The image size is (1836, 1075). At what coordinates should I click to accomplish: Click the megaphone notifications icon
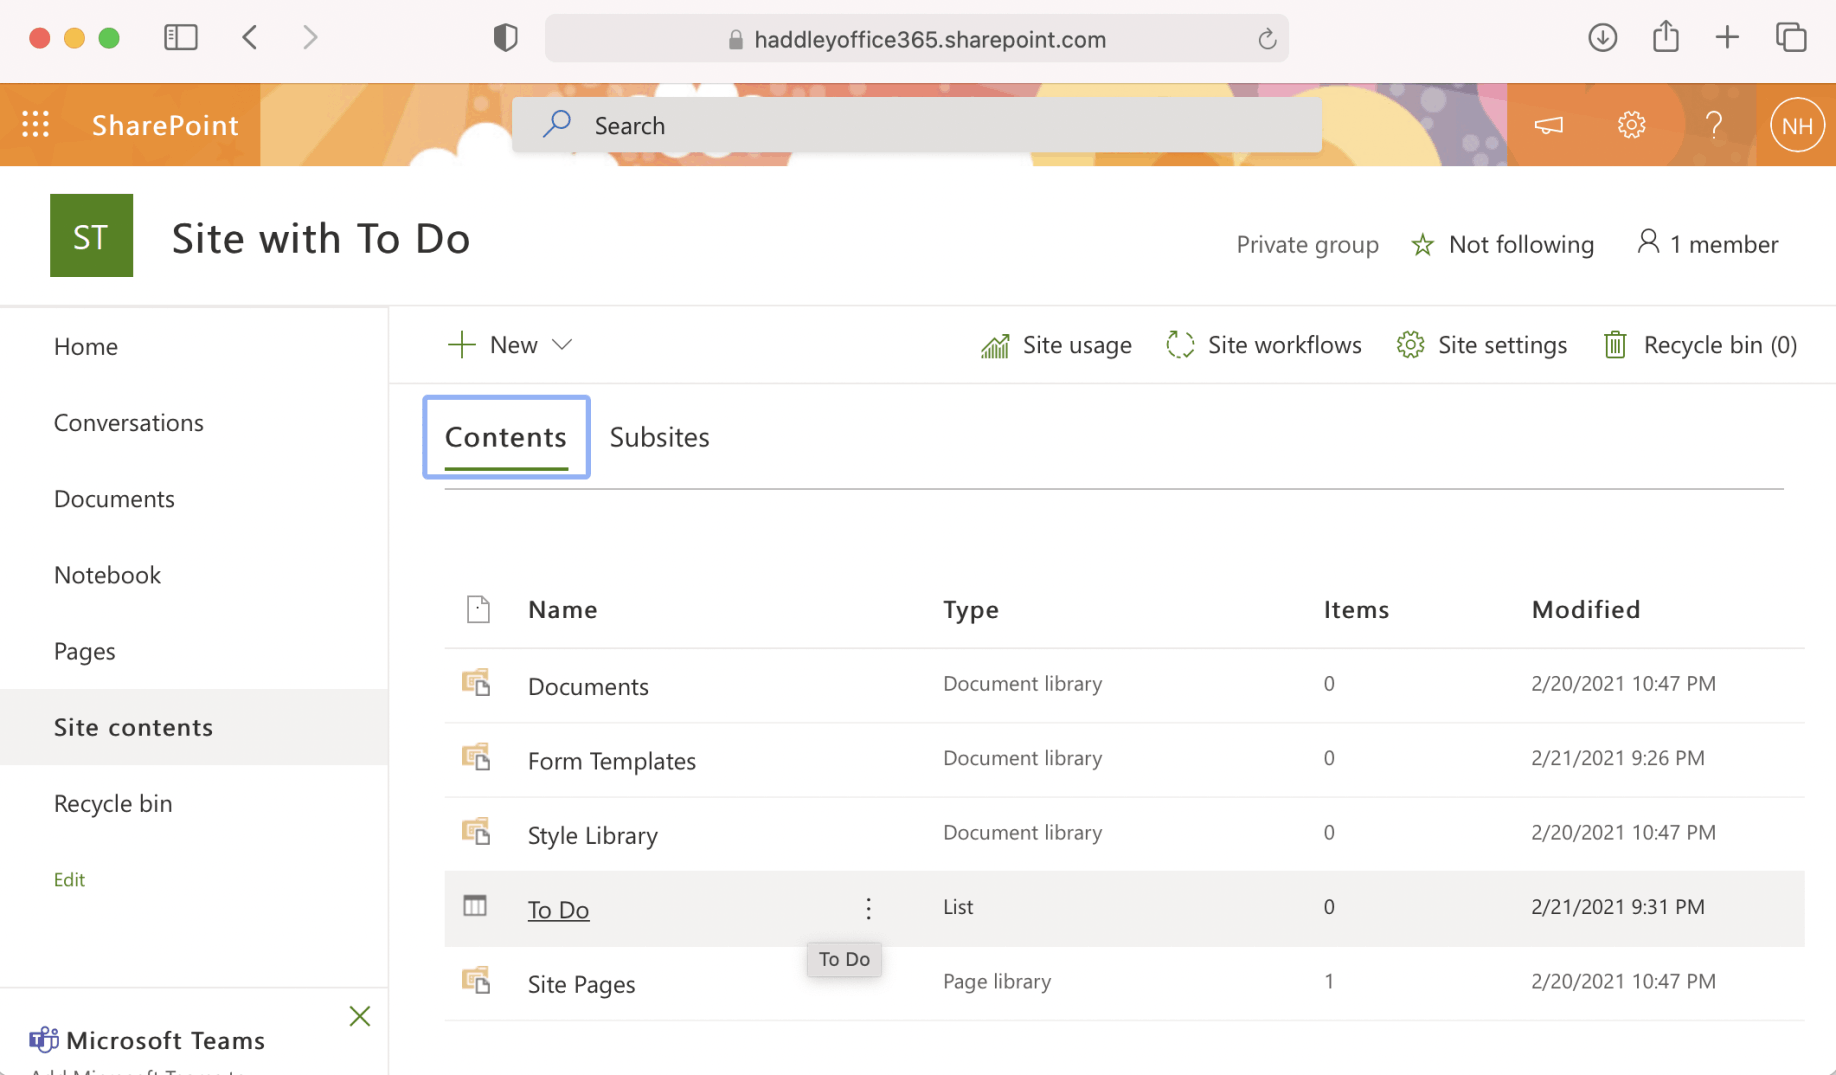pyautogui.click(x=1548, y=125)
